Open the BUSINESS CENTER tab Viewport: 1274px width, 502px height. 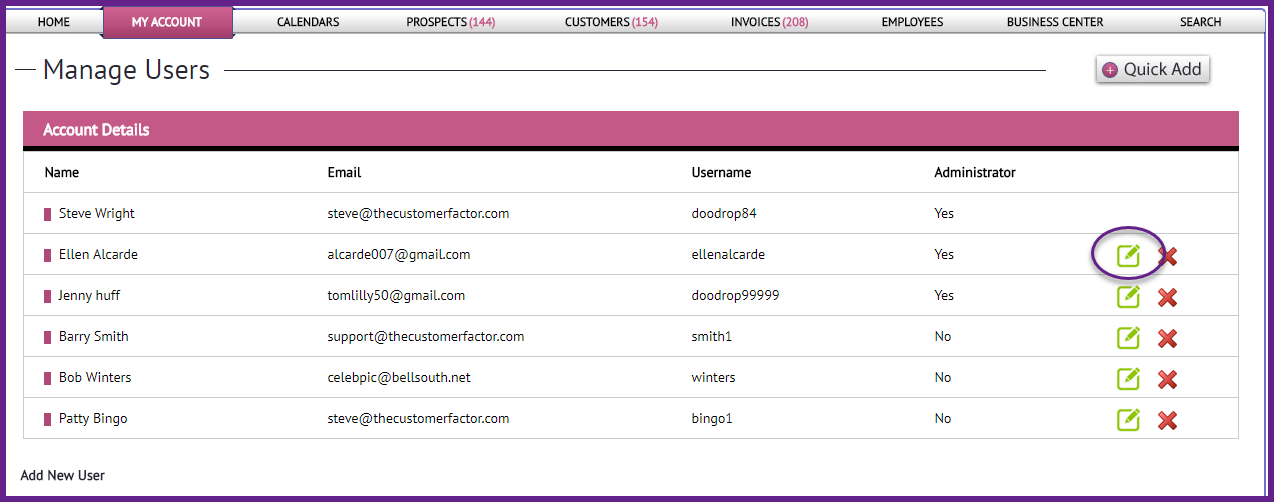coord(1055,22)
